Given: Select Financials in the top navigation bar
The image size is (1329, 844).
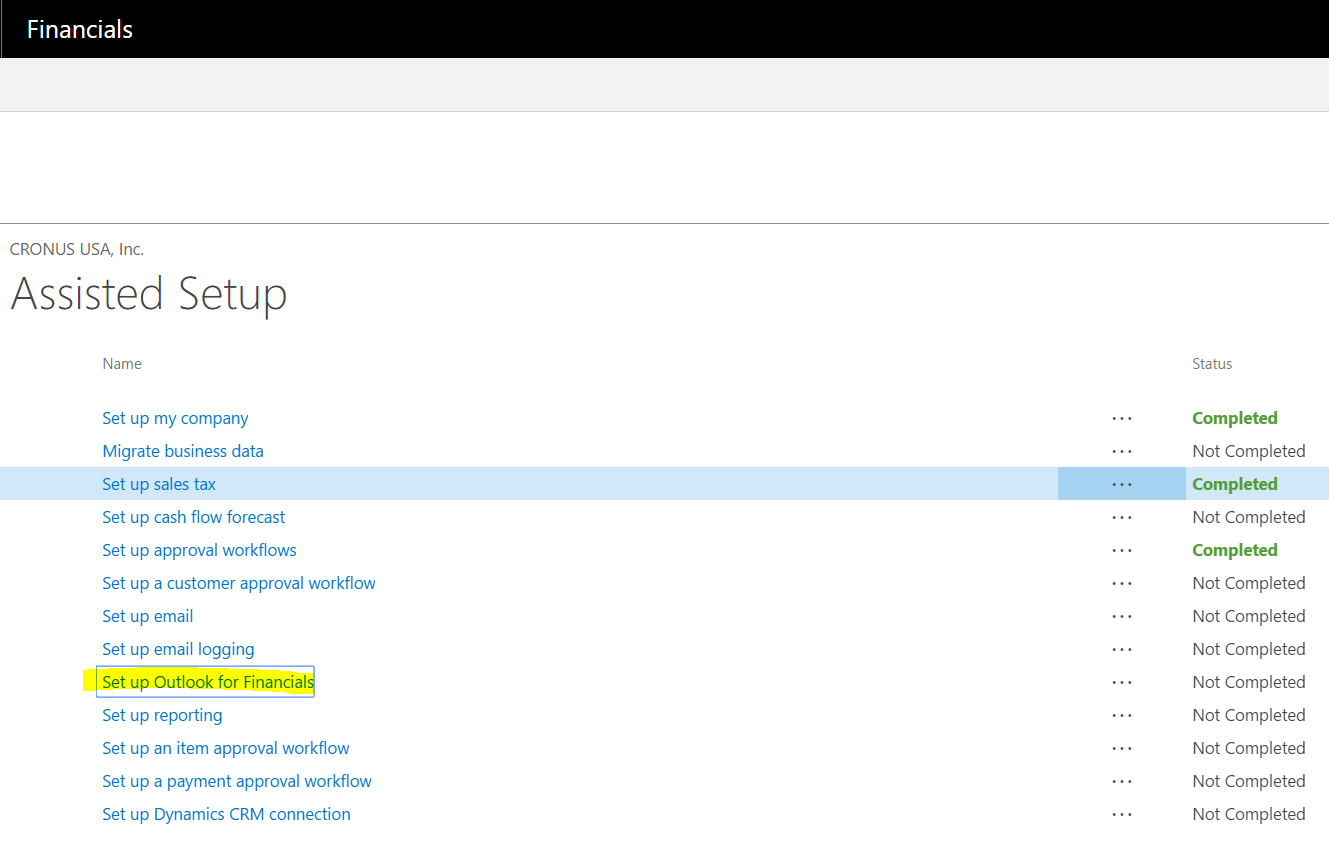Looking at the screenshot, I should 79,29.
